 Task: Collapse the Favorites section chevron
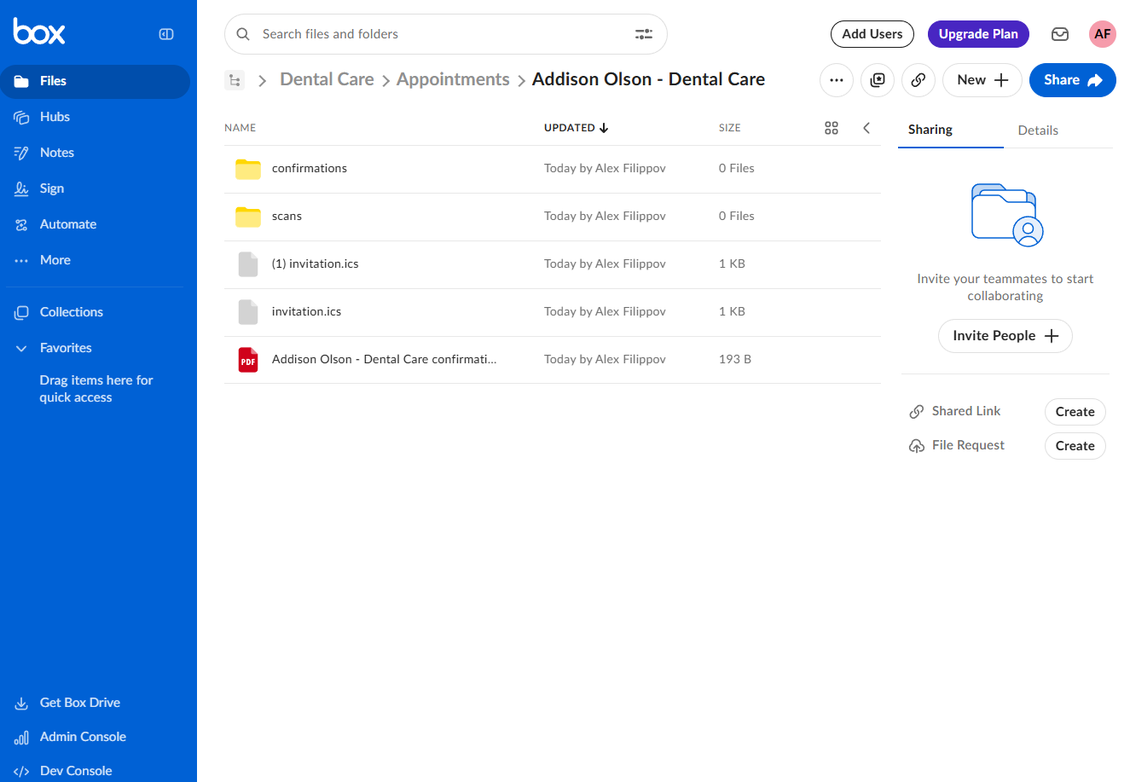pyautogui.click(x=21, y=348)
